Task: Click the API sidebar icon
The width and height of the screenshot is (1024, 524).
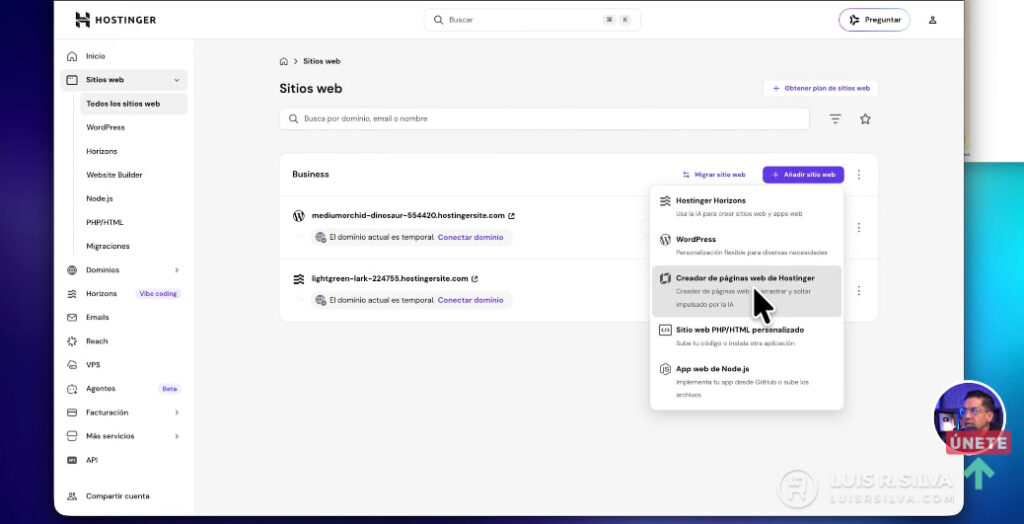Action: (x=72, y=460)
